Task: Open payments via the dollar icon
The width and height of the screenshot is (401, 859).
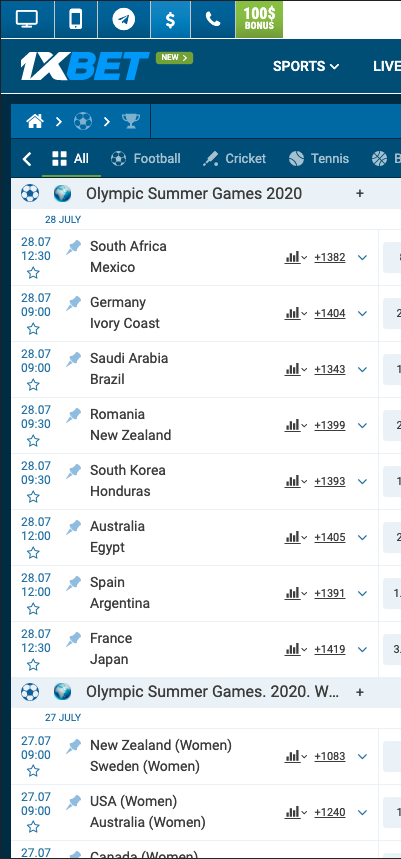Action: tap(170, 19)
